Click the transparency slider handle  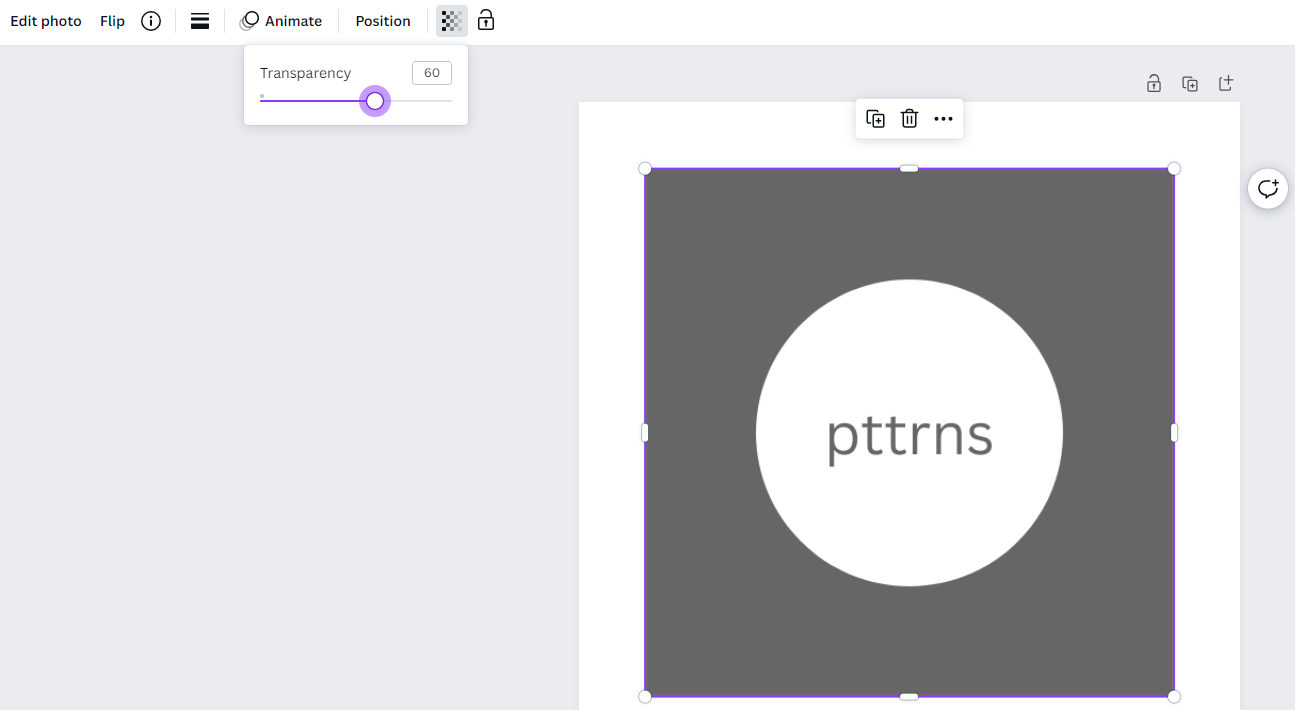pyautogui.click(x=375, y=101)
